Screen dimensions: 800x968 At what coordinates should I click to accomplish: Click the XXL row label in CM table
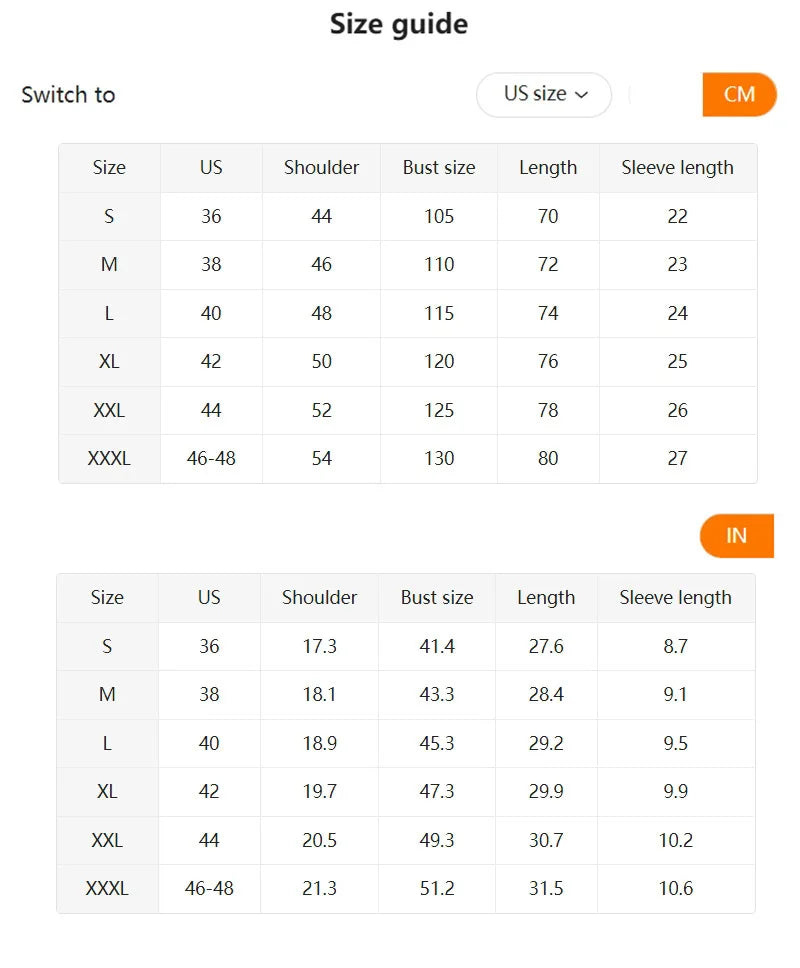pyautogui.click(x=109, y=410)
